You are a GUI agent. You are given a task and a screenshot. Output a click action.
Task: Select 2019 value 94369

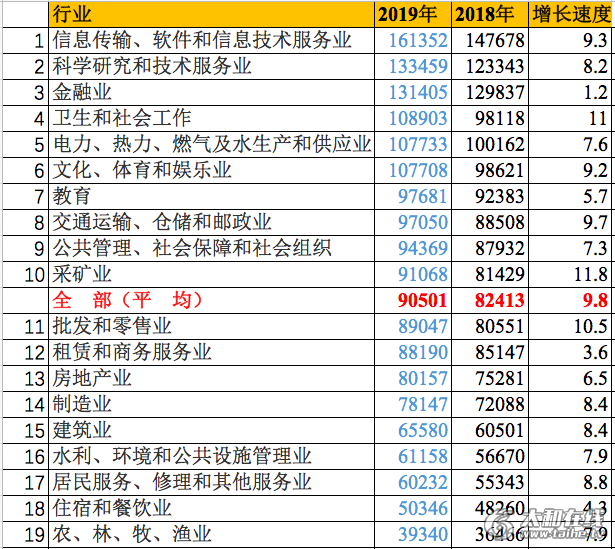[413, 249]
